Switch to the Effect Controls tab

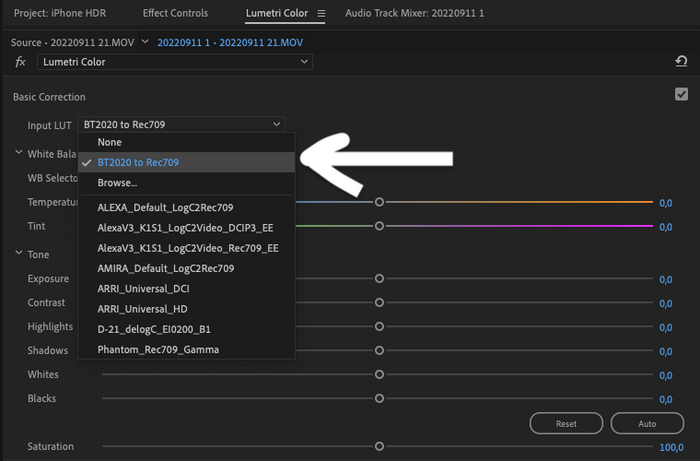[x=176, y=14]
